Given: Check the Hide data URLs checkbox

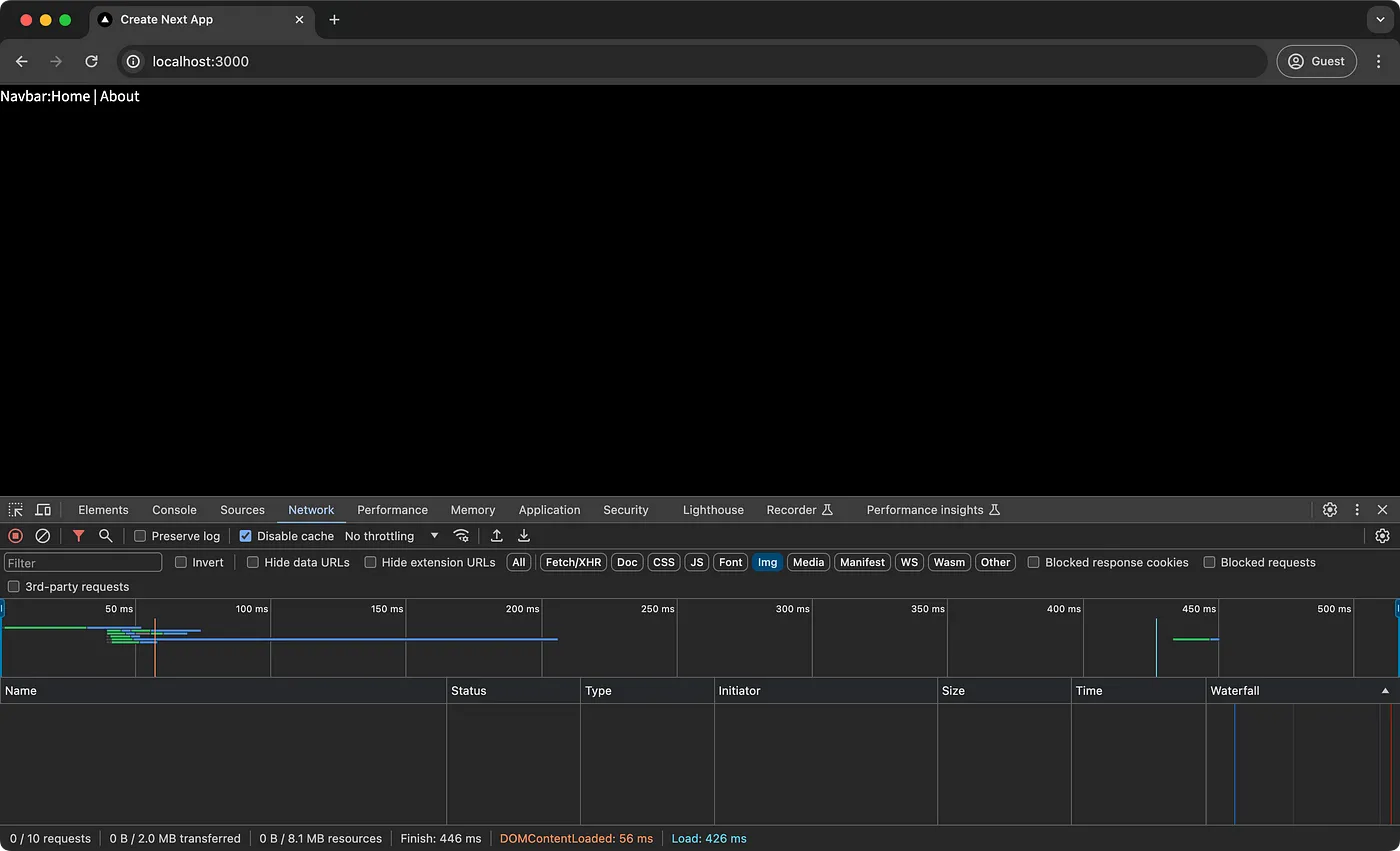Looking at the screenshot, I should point(253,562).
